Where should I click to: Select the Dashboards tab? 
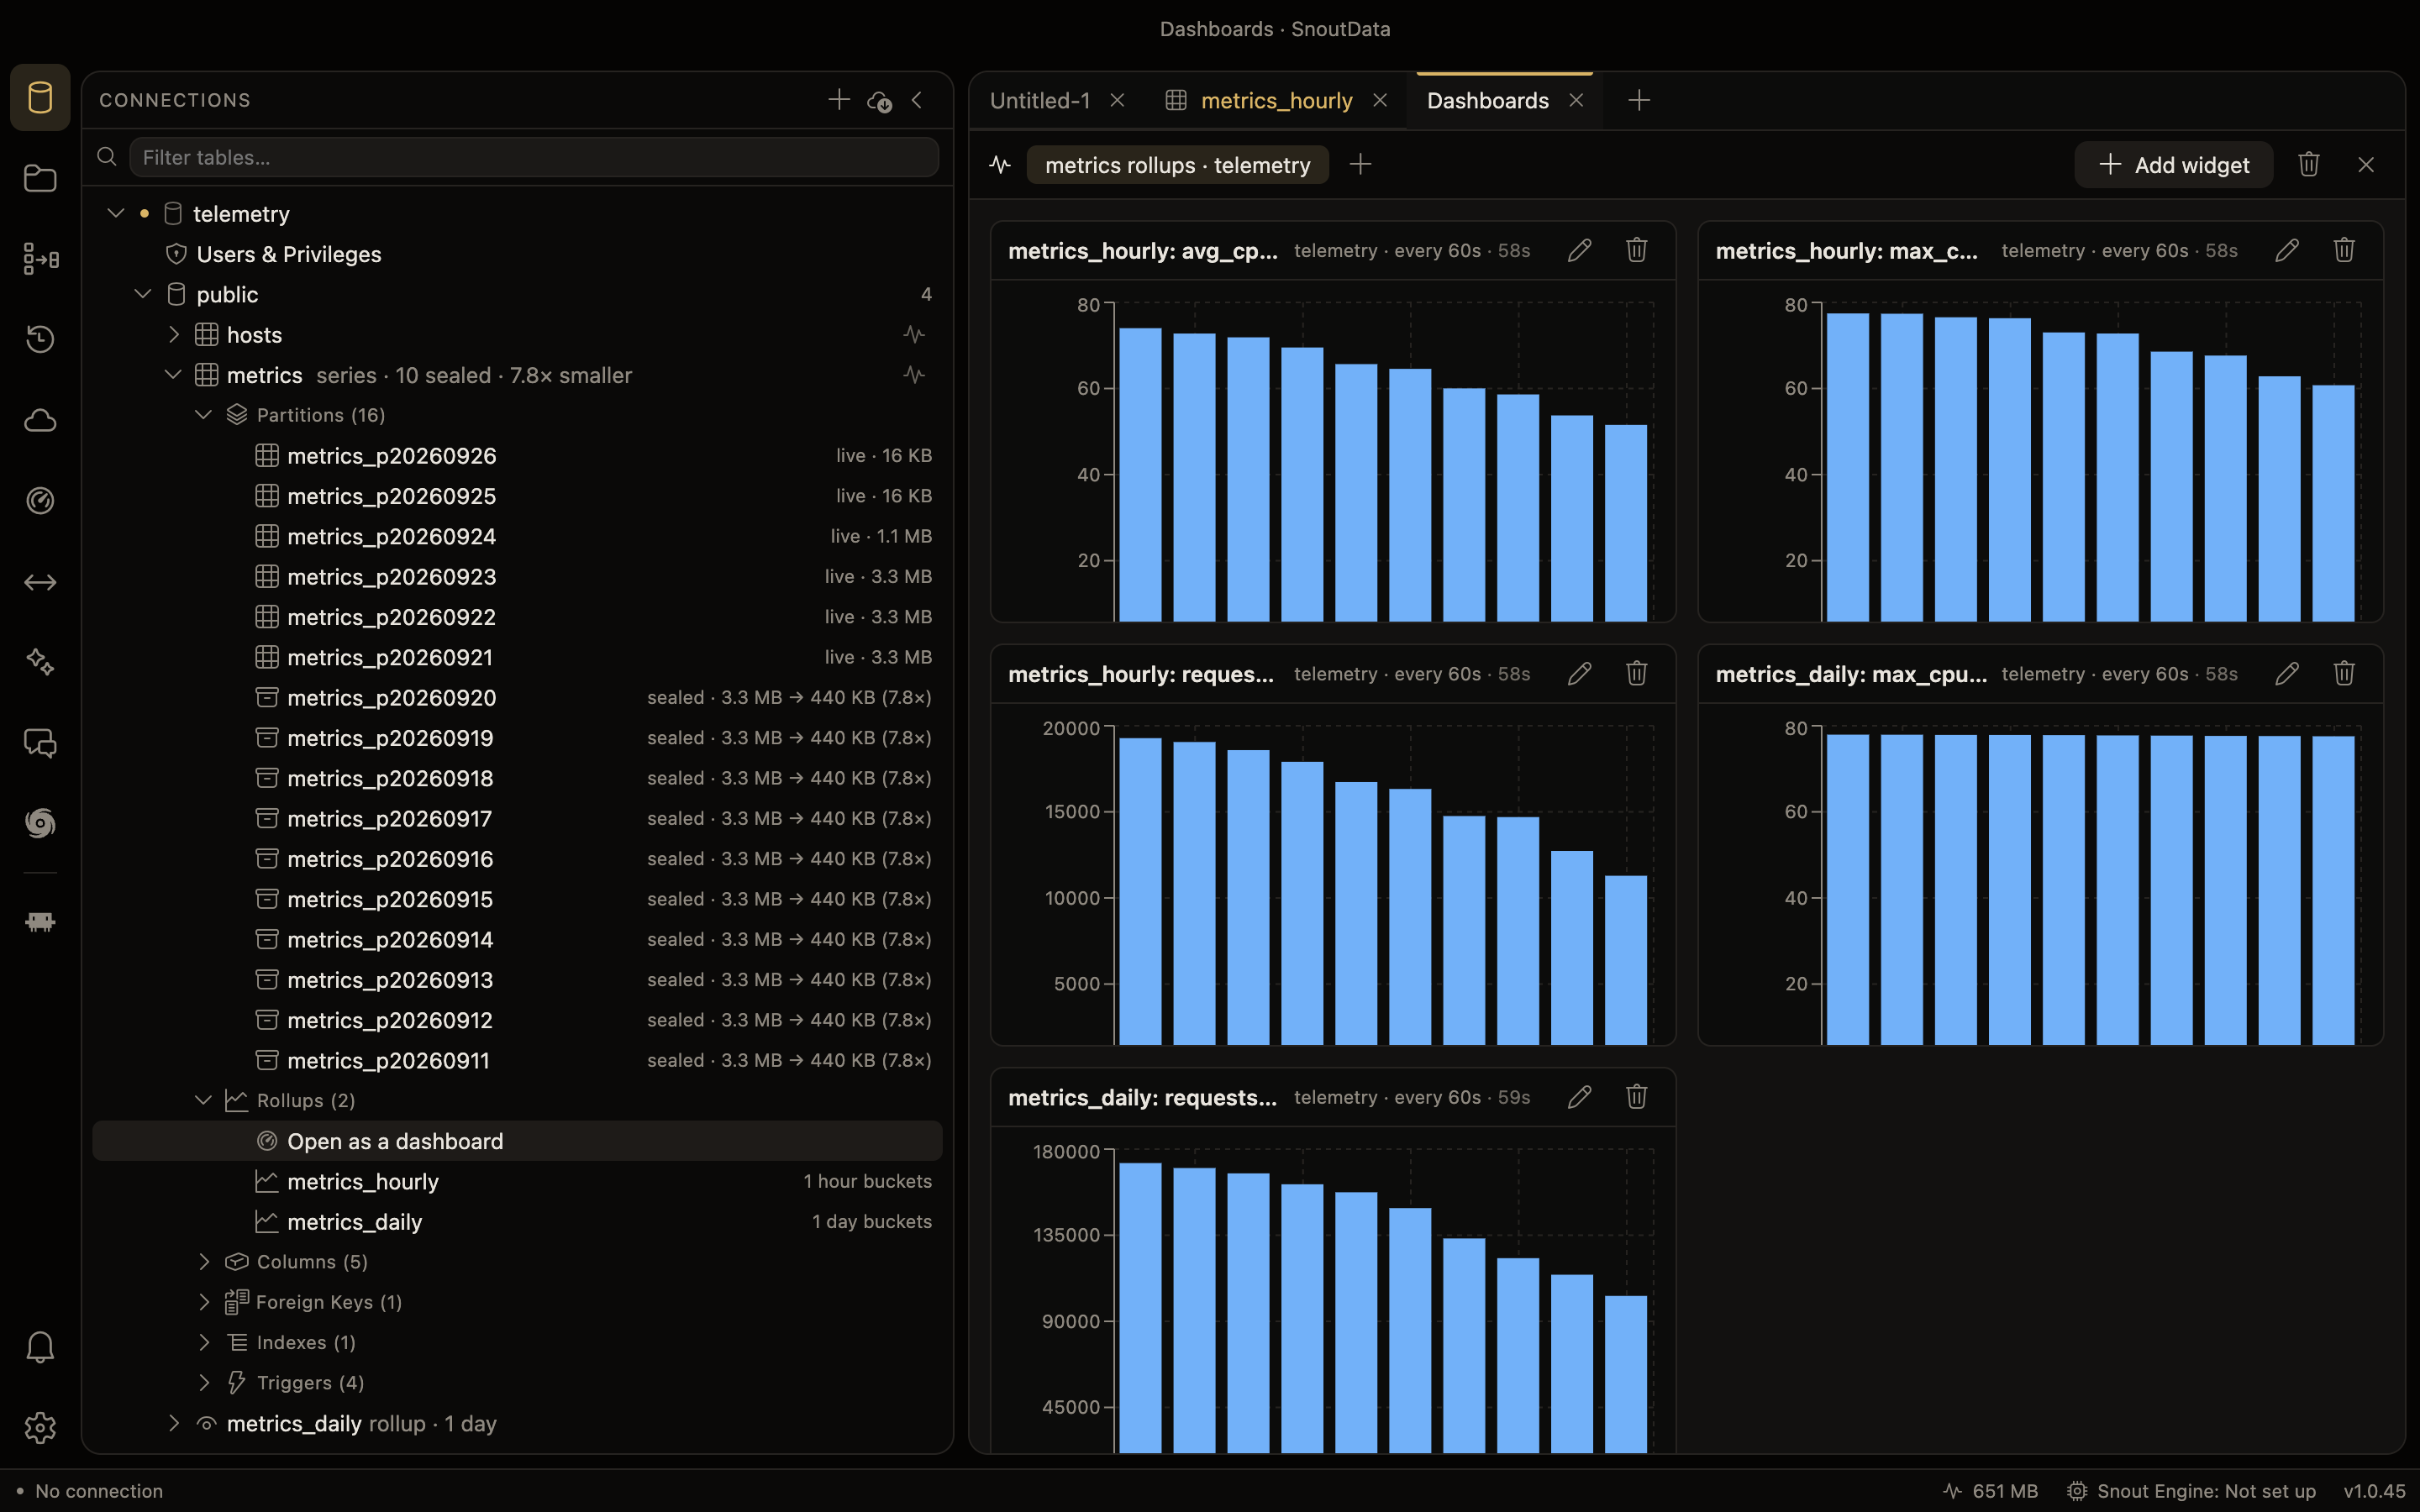pos(1487,101)
